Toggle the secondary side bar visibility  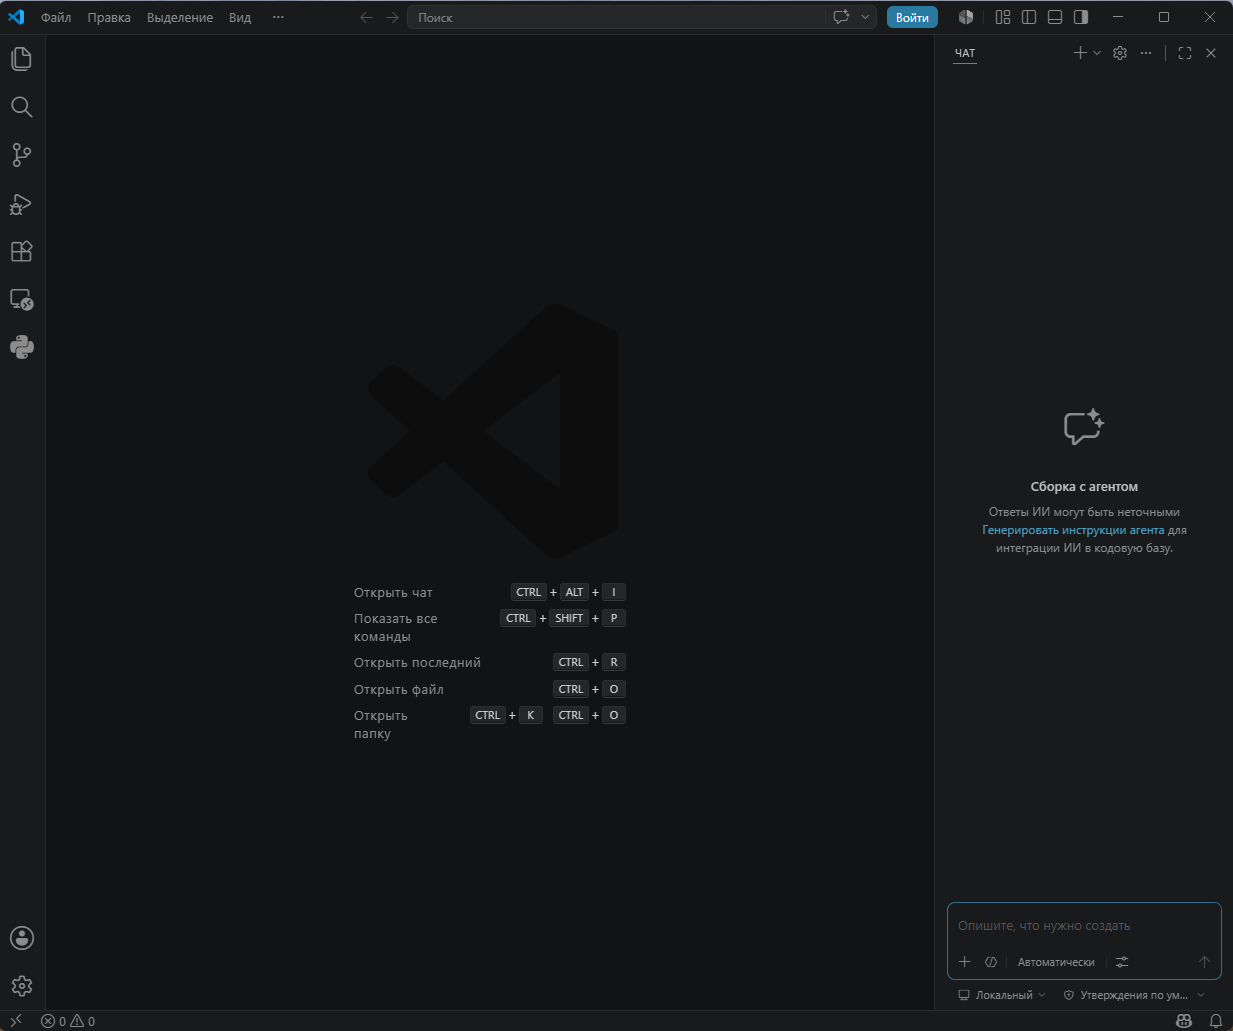(1081, 17)
